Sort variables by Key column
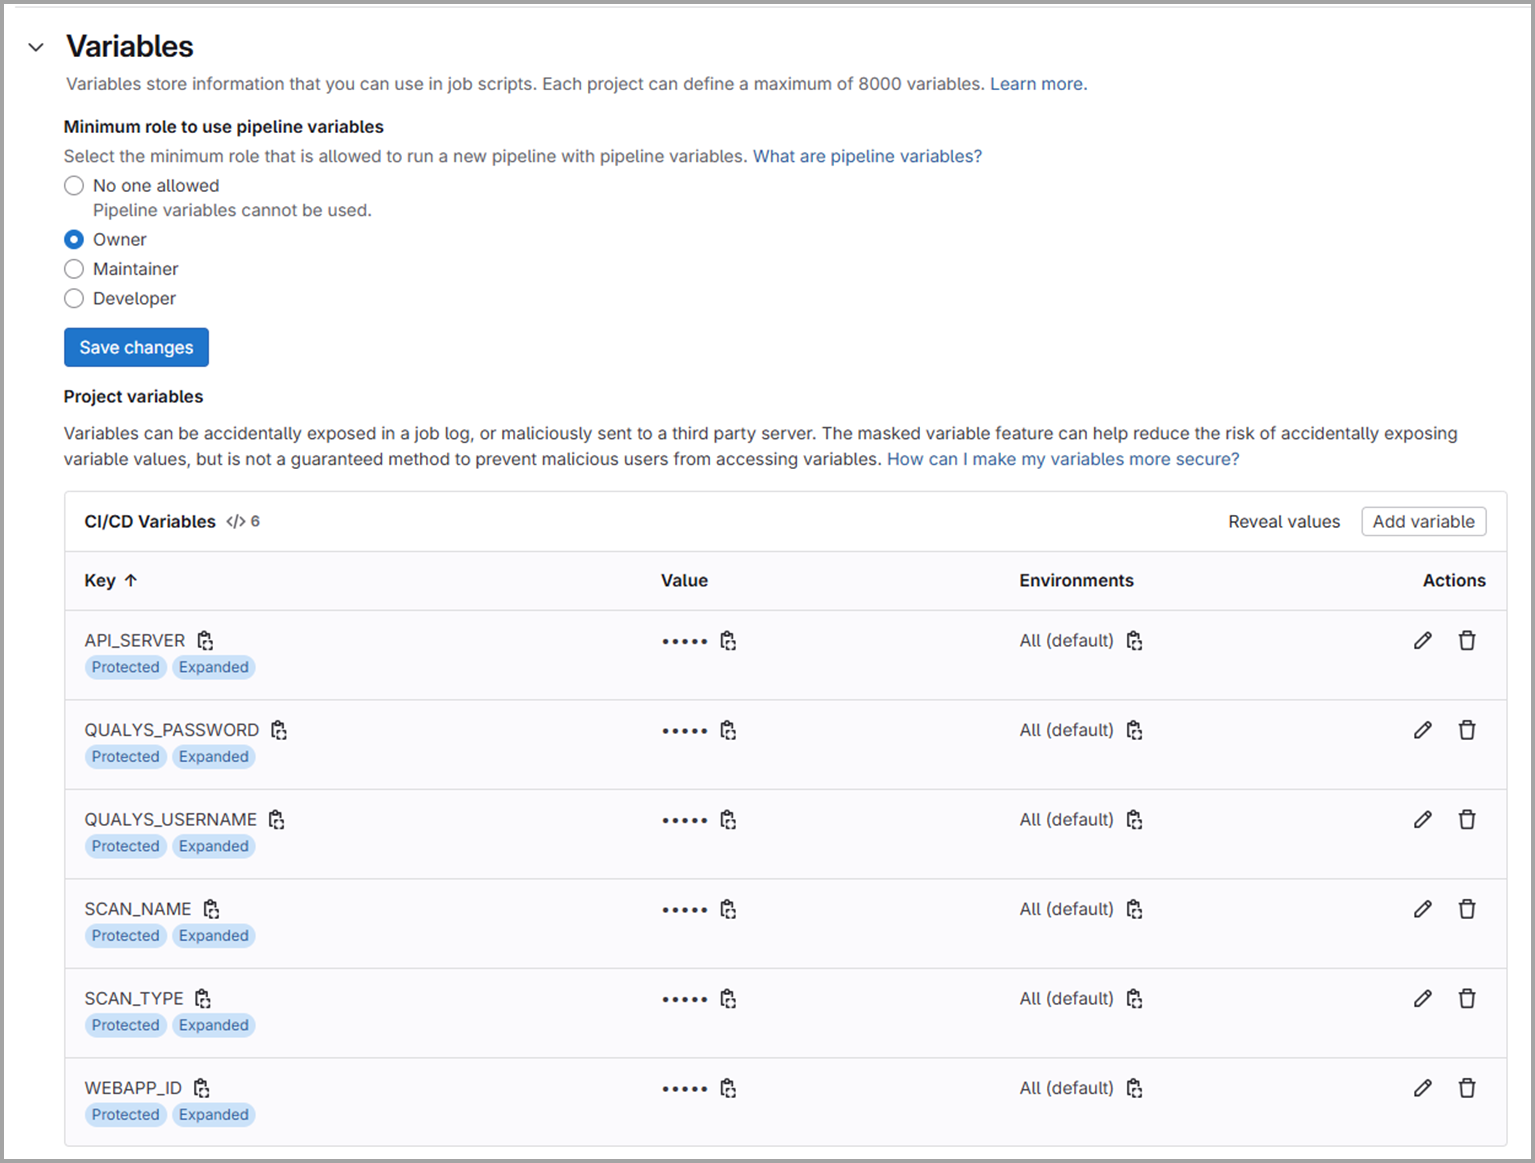The width and height of the screenshot is (1535, 1163). pos(111,581)
